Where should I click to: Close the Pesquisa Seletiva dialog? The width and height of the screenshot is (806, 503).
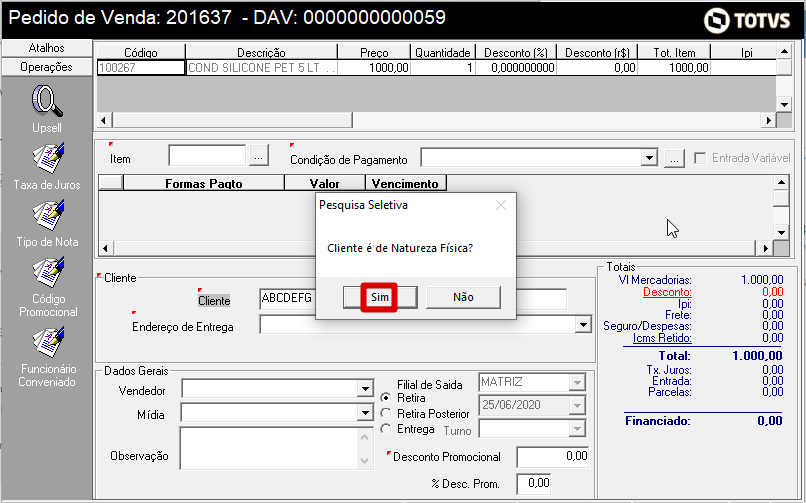click(x=501, y=206)
